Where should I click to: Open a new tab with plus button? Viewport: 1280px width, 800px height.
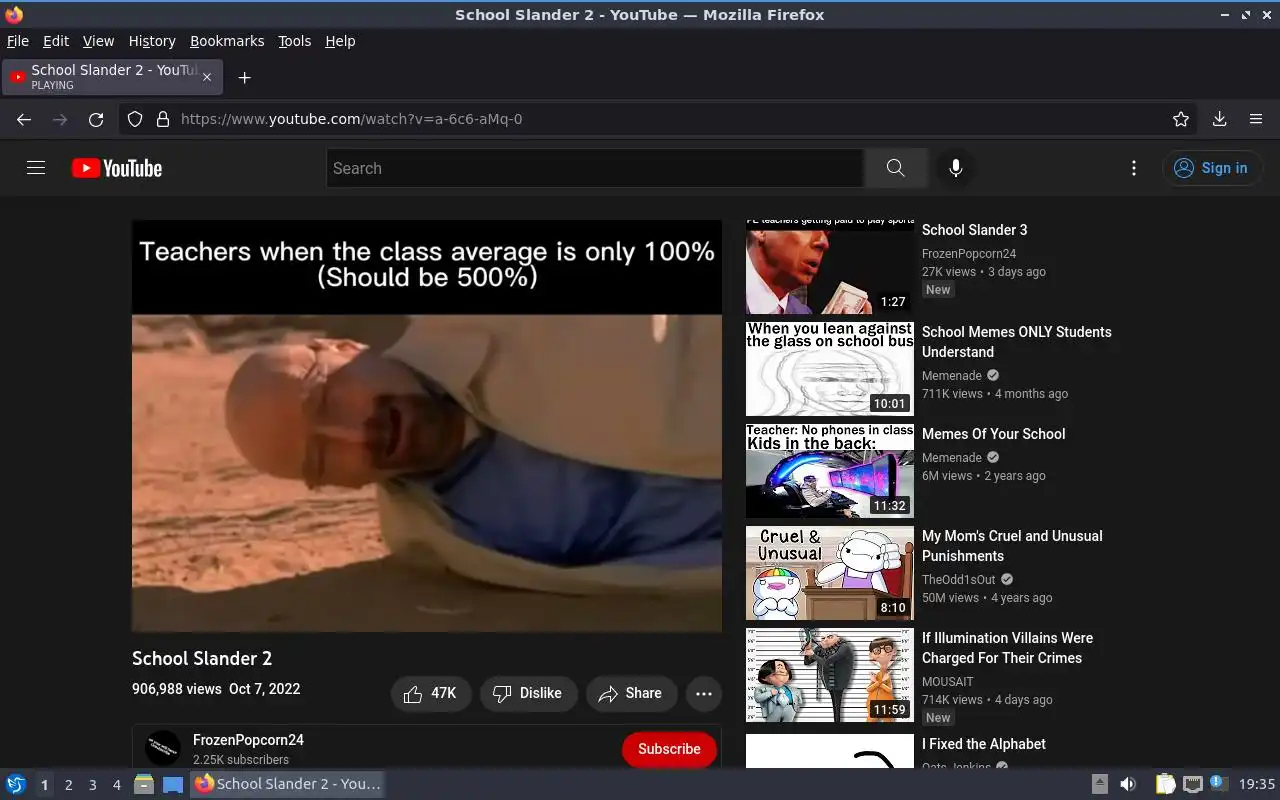point(244,77)
